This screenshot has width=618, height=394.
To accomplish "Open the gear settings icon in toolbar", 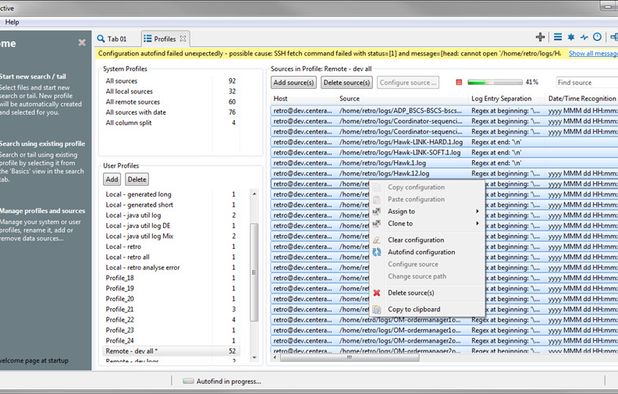I will (x=571, y=37).
